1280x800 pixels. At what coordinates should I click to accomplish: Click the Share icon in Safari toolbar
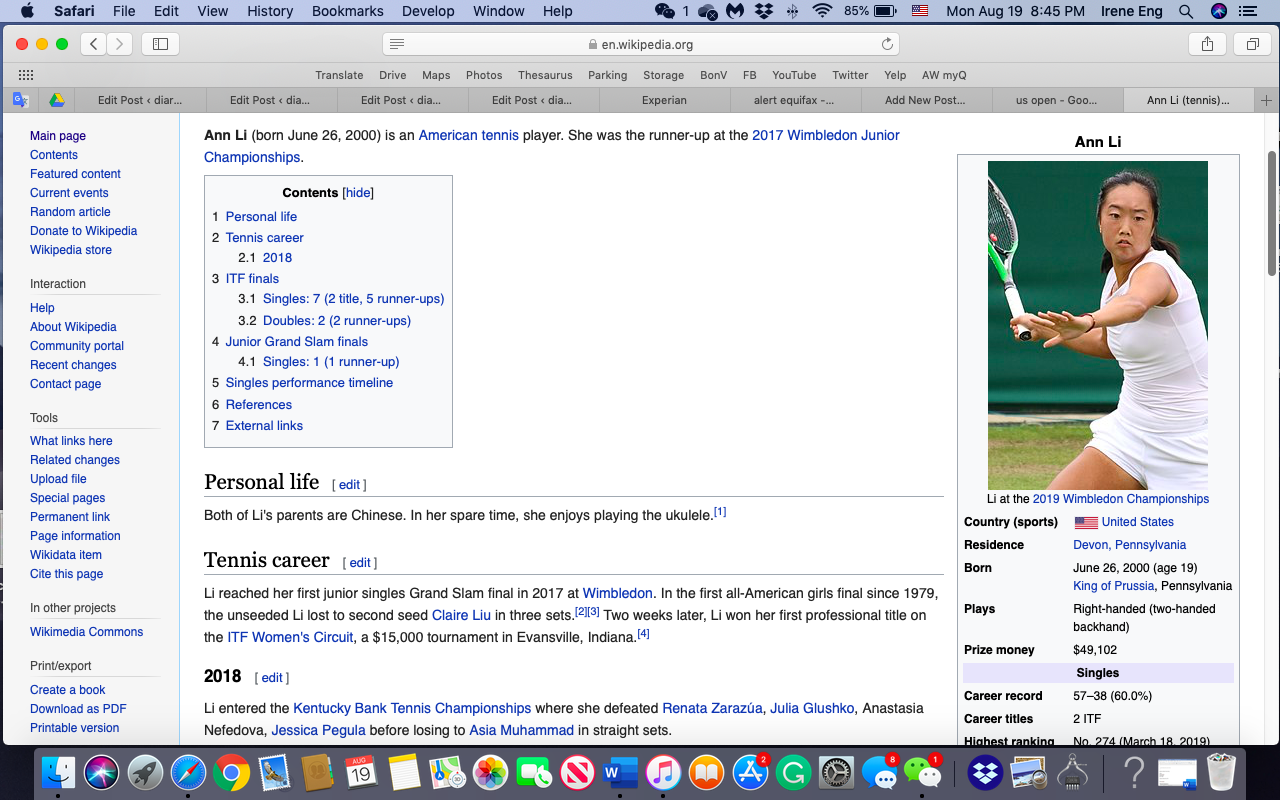click(x=1207, y=44)
